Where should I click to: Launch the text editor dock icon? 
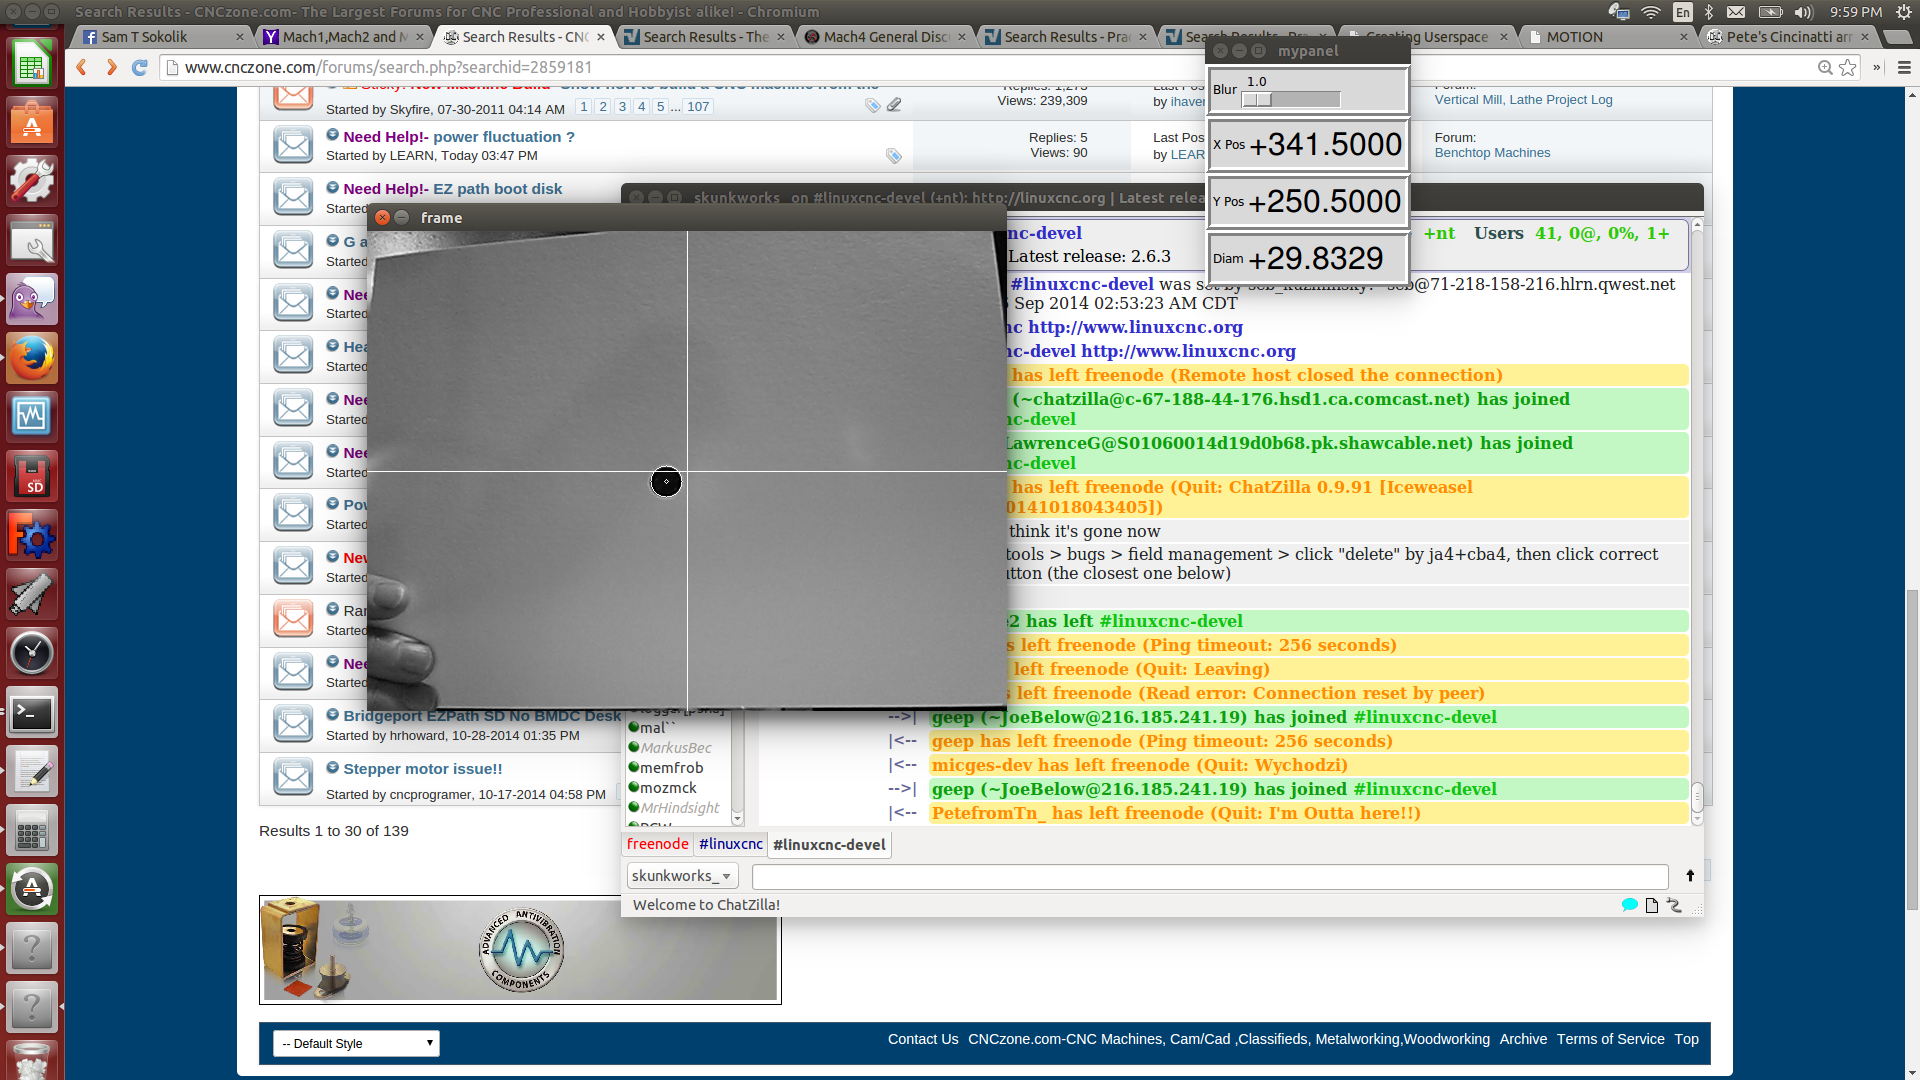pos(32,772)
